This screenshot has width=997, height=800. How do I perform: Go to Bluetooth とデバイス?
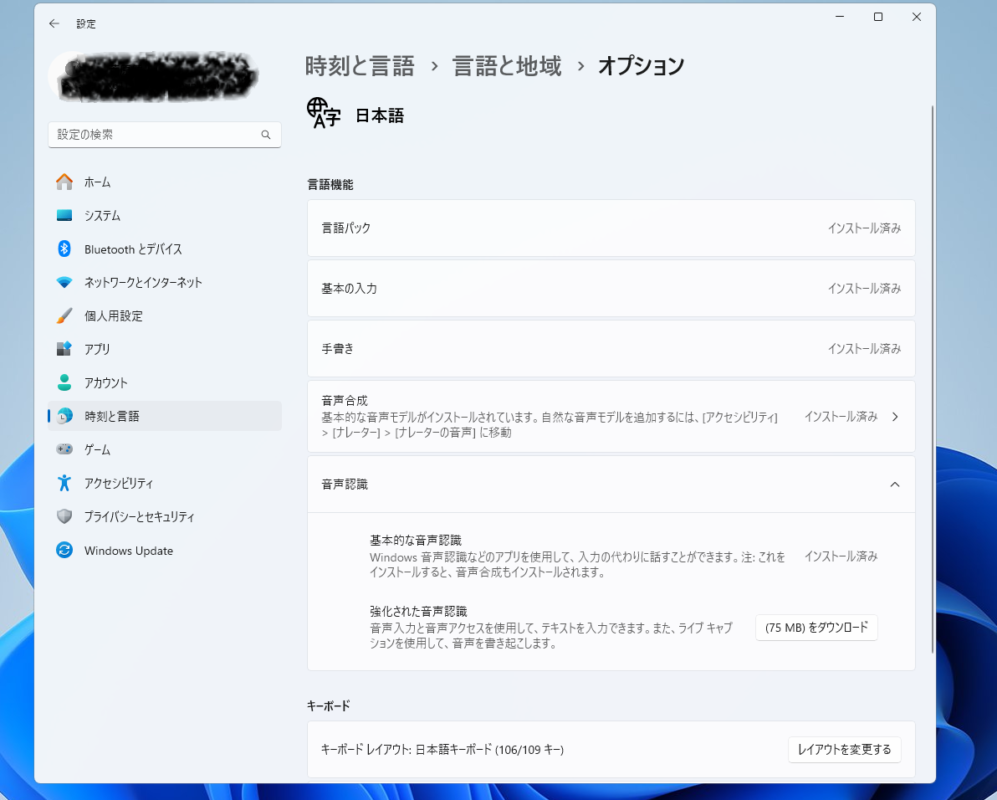click(x=165, y=249)
